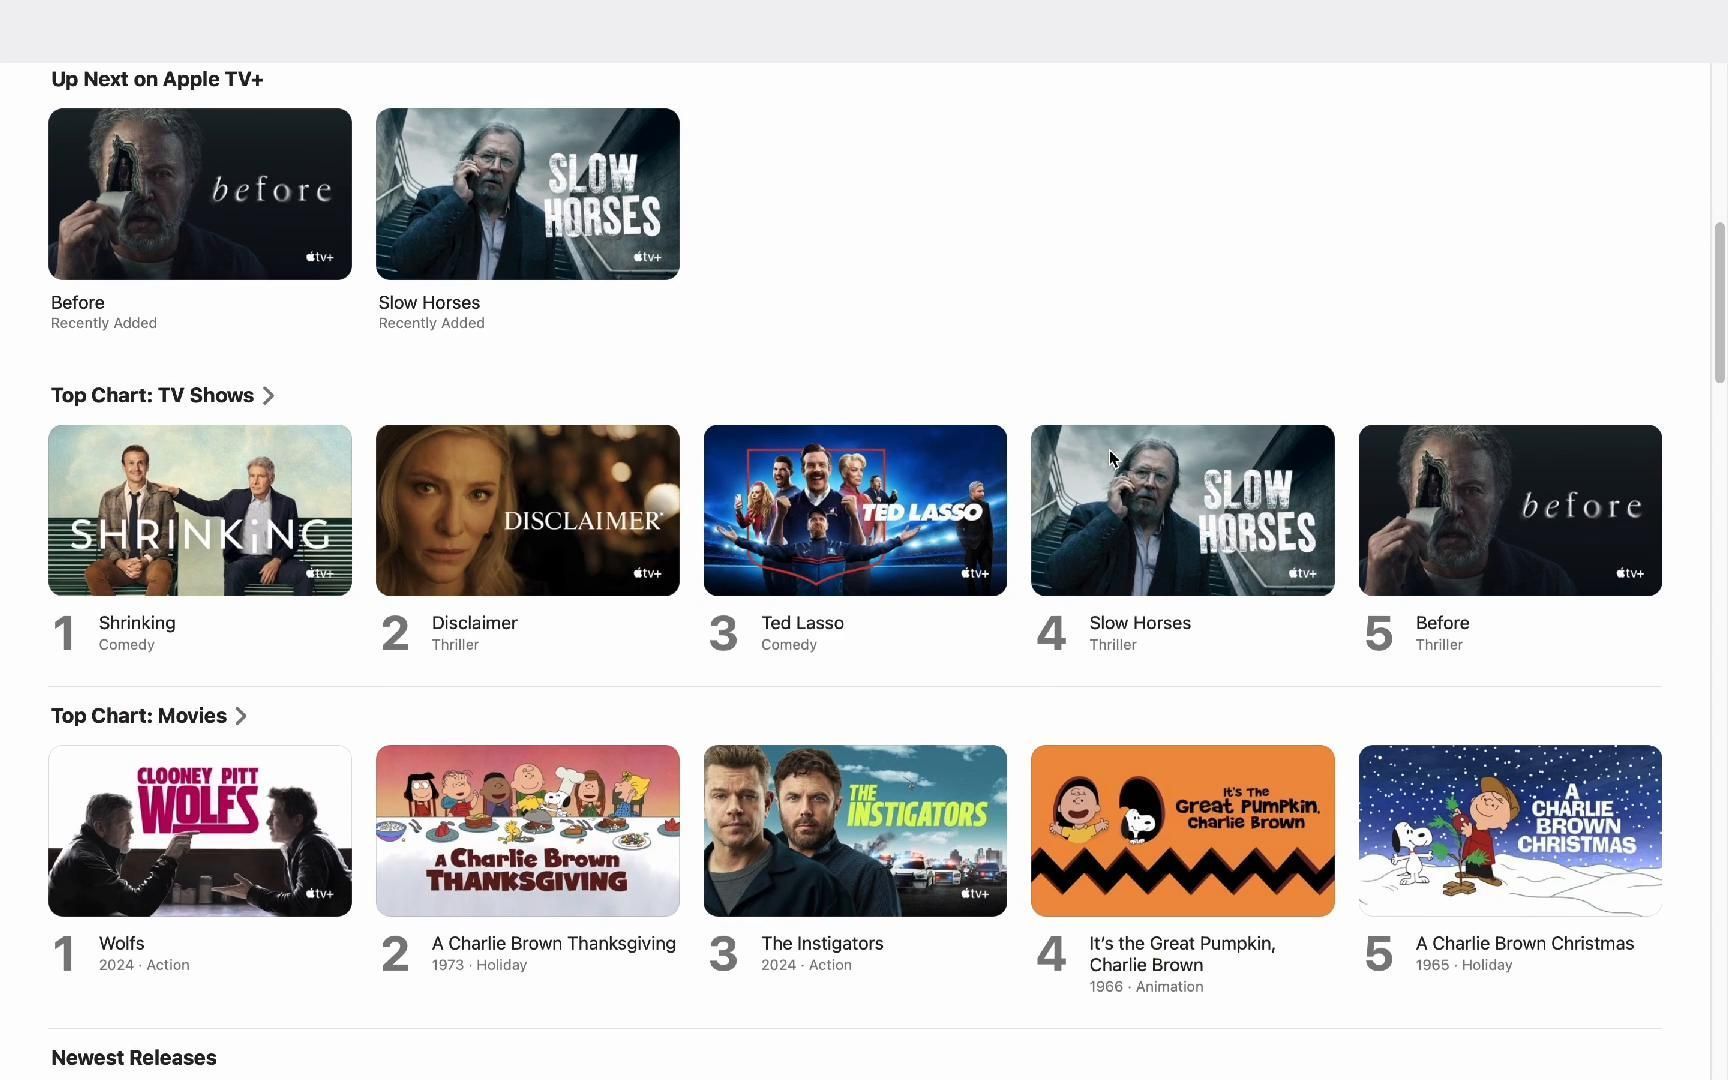The width and height of the screenshot is (1728, 1080).
Task: Click the Ted Lasso title link
Action: [802, 623]
